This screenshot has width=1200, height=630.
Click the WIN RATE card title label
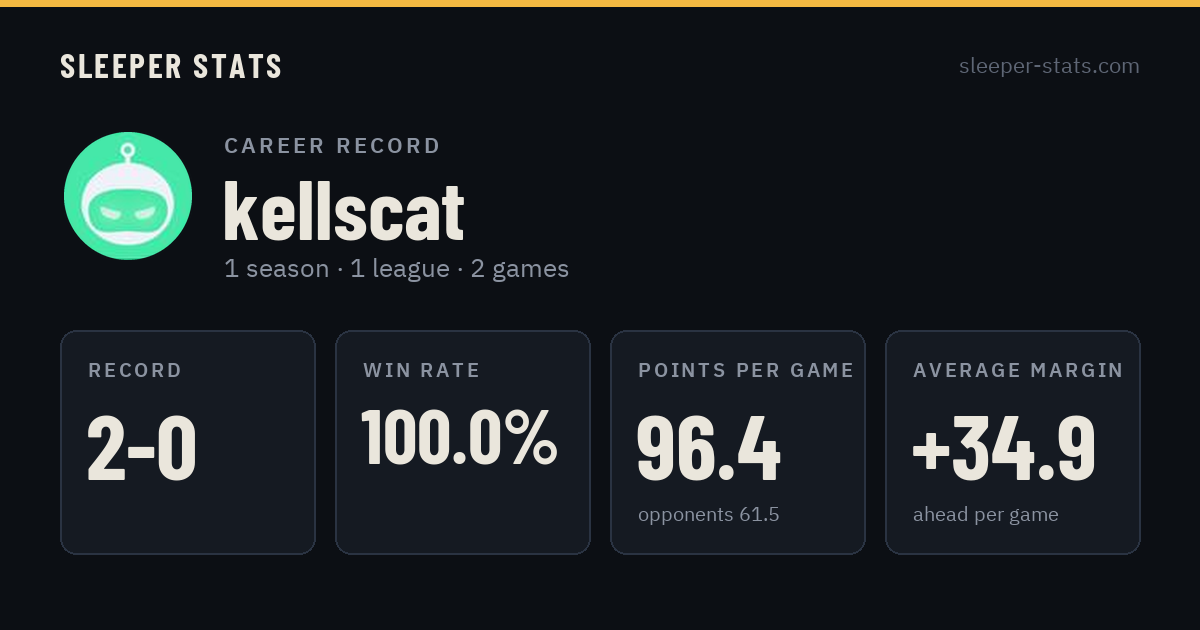tap(422, 371)
